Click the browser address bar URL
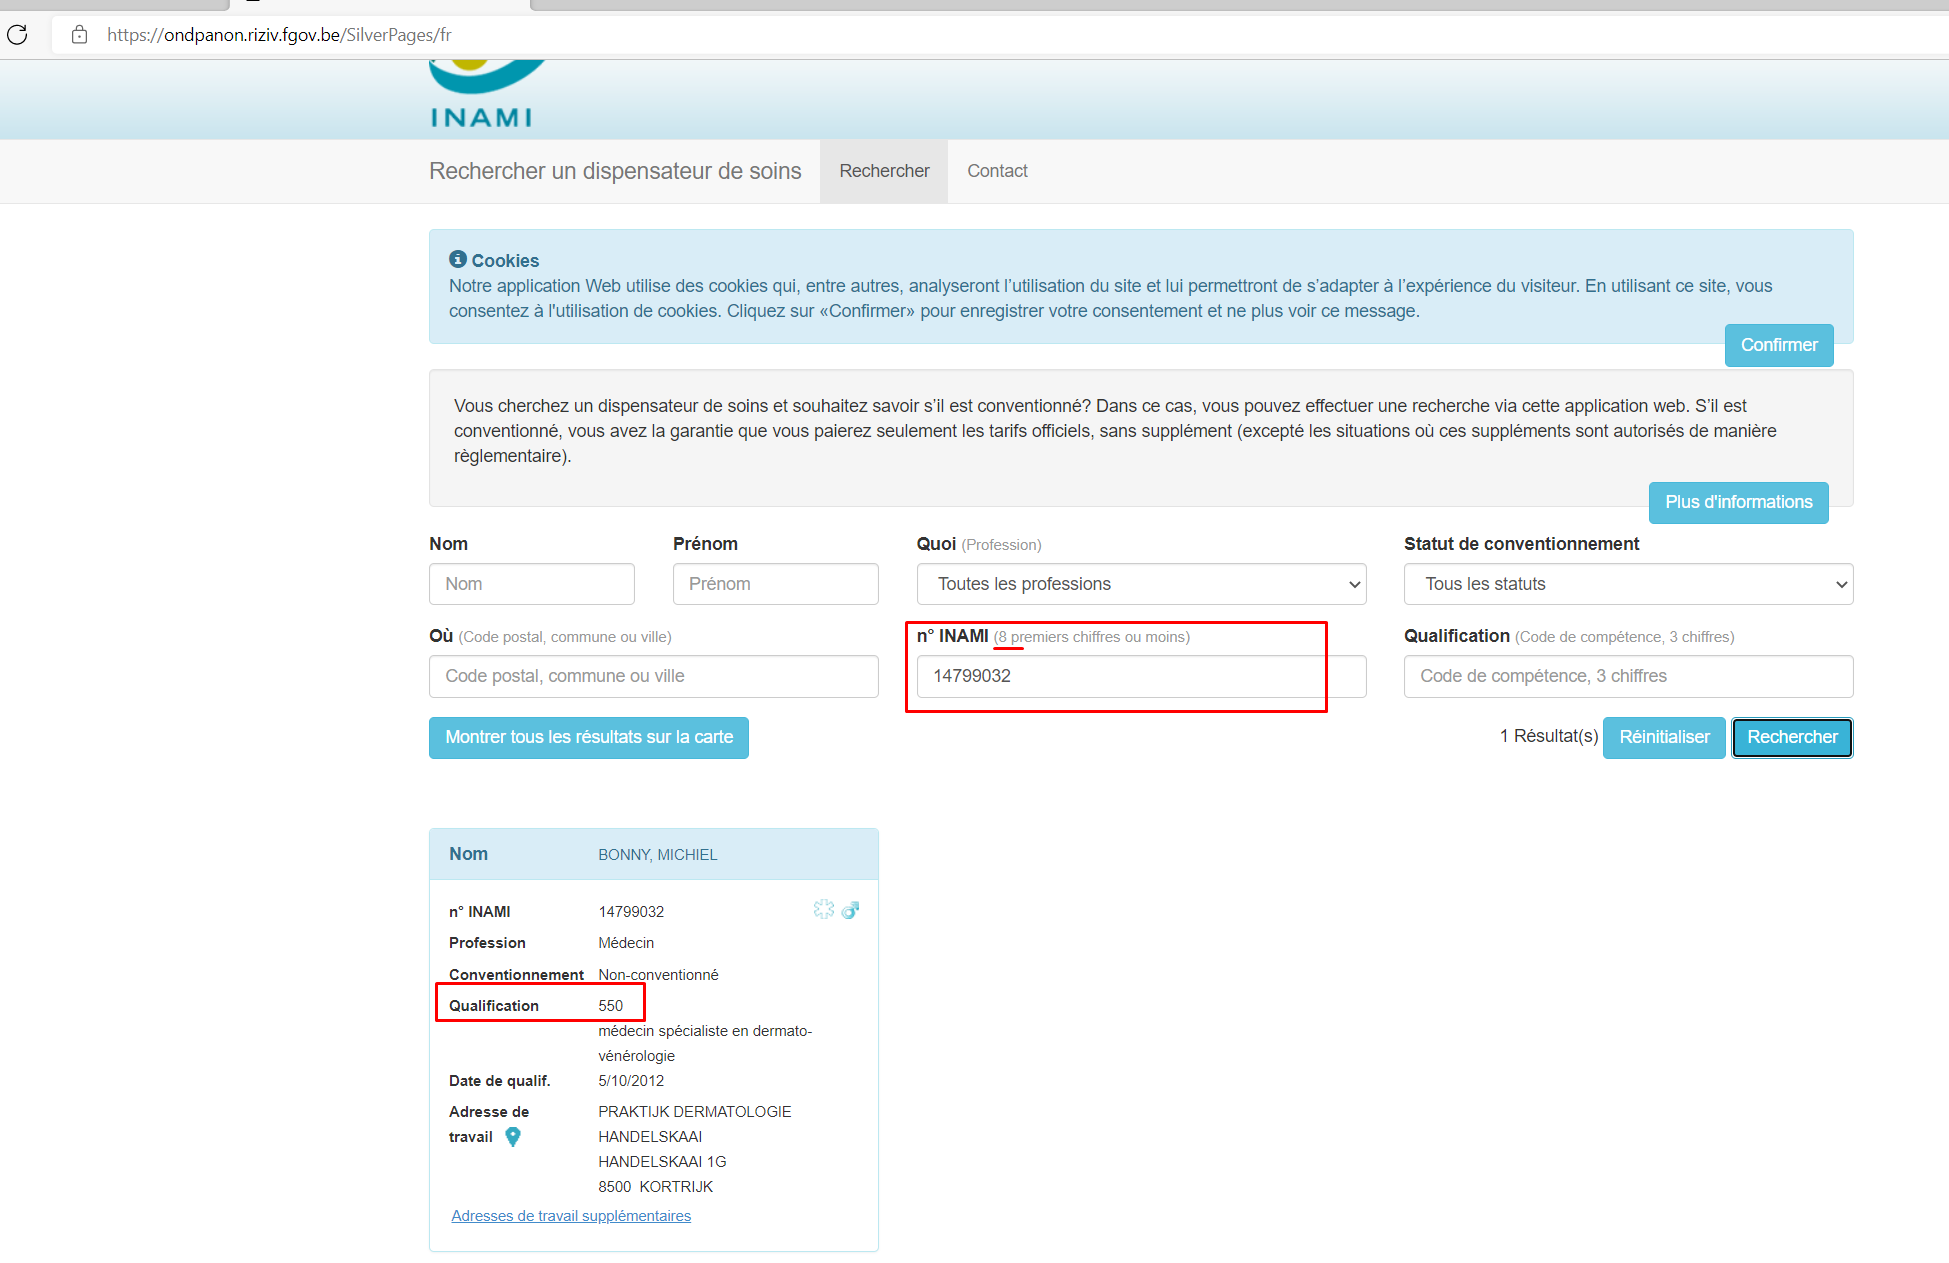 [279, 35]
